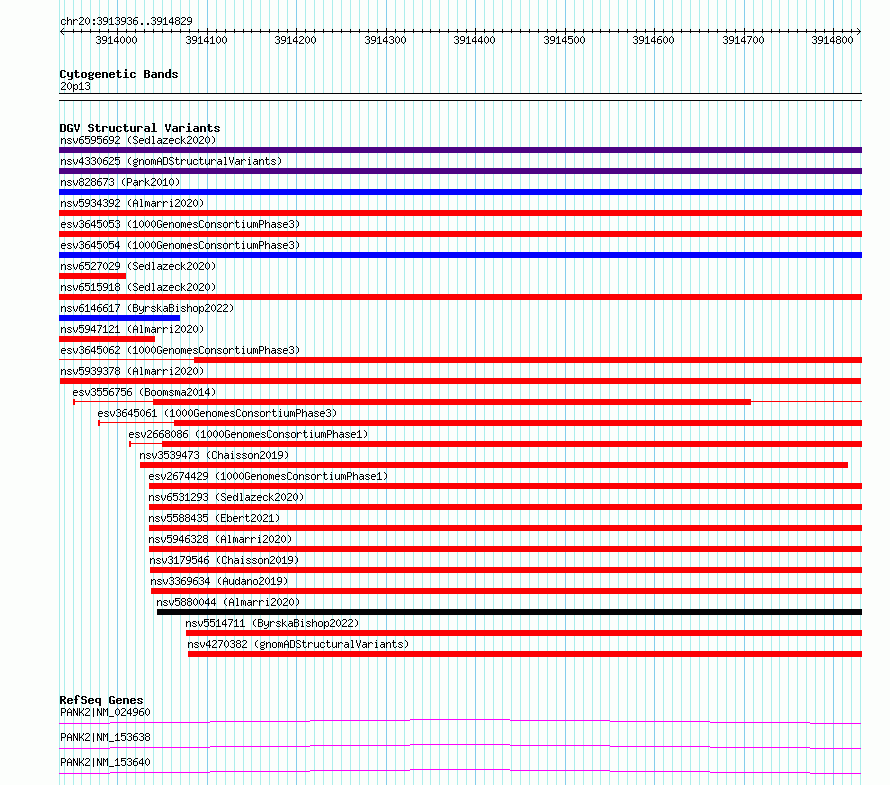
Task: Click ruler position 3914700
Action: click(x=743, y=40)
